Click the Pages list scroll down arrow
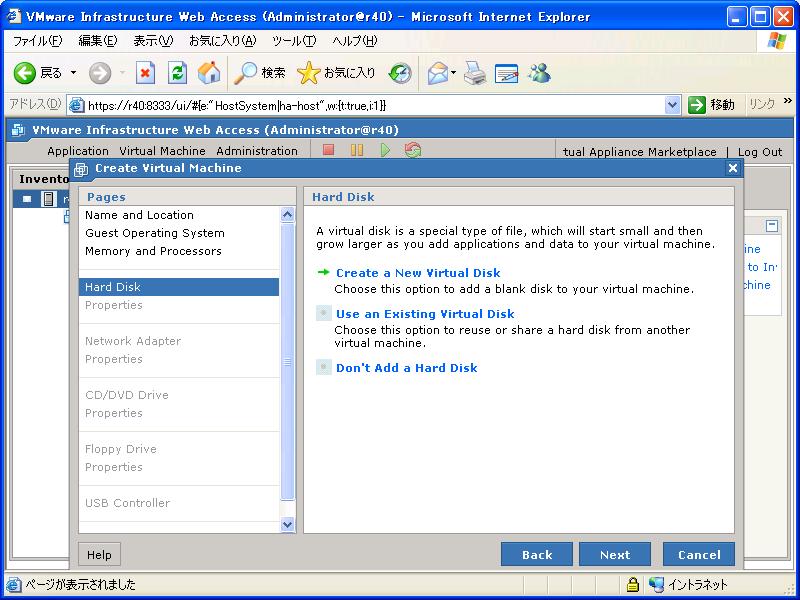800x600 pixels. [288, 524]
